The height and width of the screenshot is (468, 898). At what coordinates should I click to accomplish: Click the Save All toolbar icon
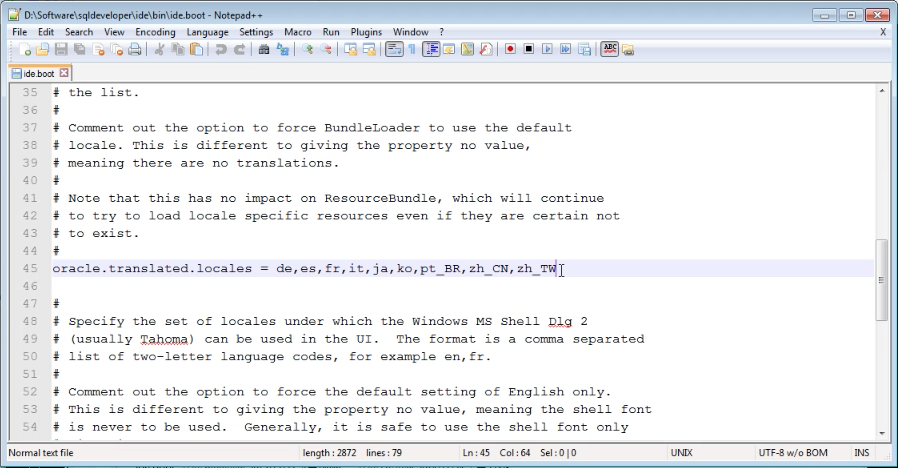click(x=80, y=50)
